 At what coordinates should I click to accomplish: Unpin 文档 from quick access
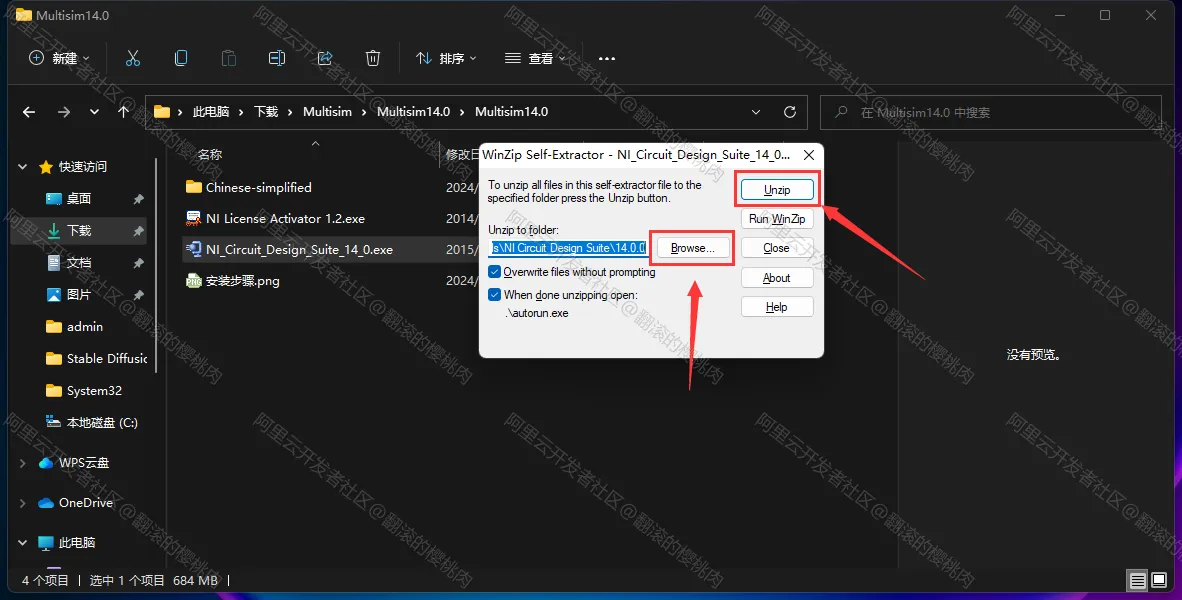(x=139, y=263)
